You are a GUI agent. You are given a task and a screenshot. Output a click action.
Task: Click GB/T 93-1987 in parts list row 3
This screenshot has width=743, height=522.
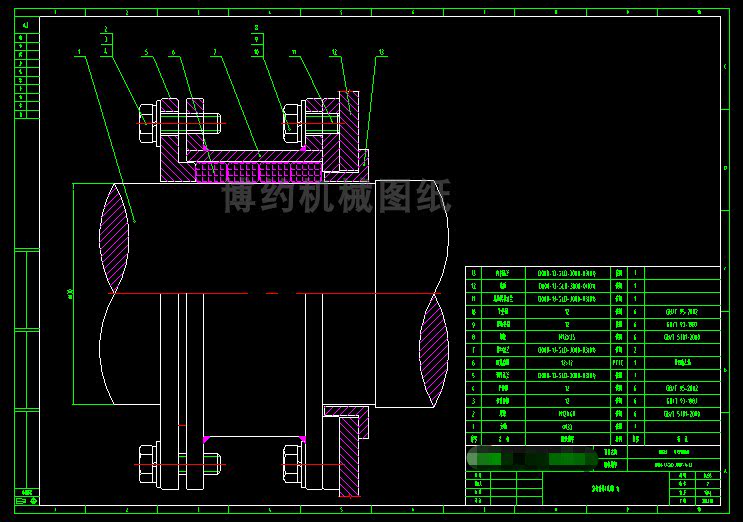coord(681,401)
